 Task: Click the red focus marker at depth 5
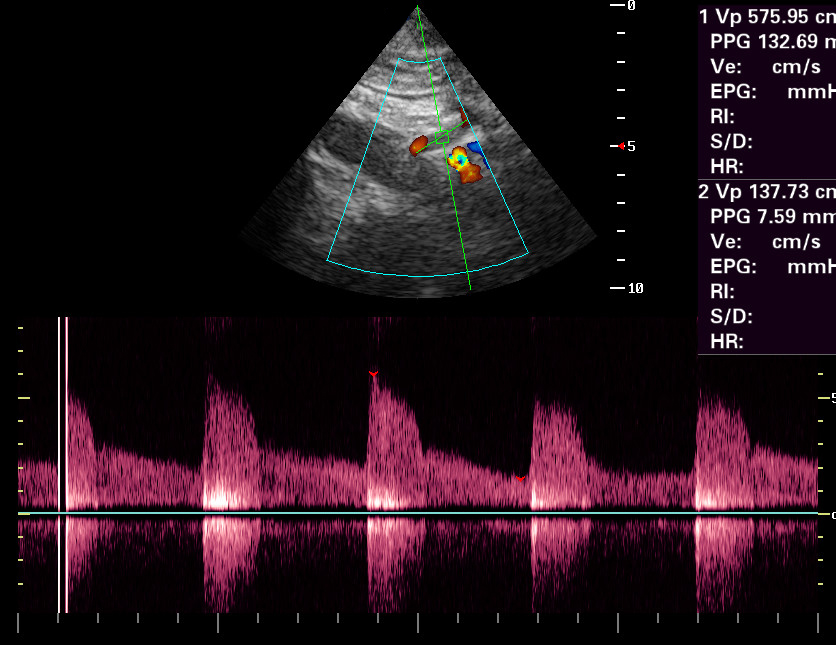(x=621, y=146)
